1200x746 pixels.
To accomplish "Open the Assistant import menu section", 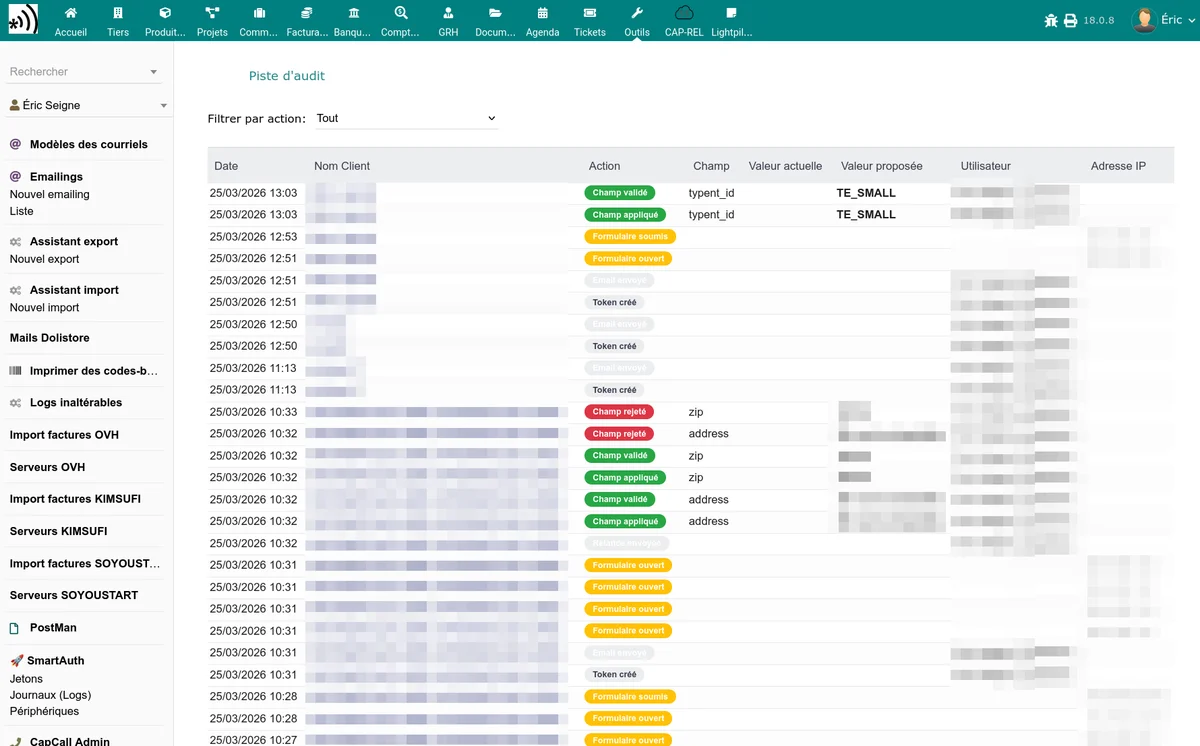I will [x=74, y=290].
